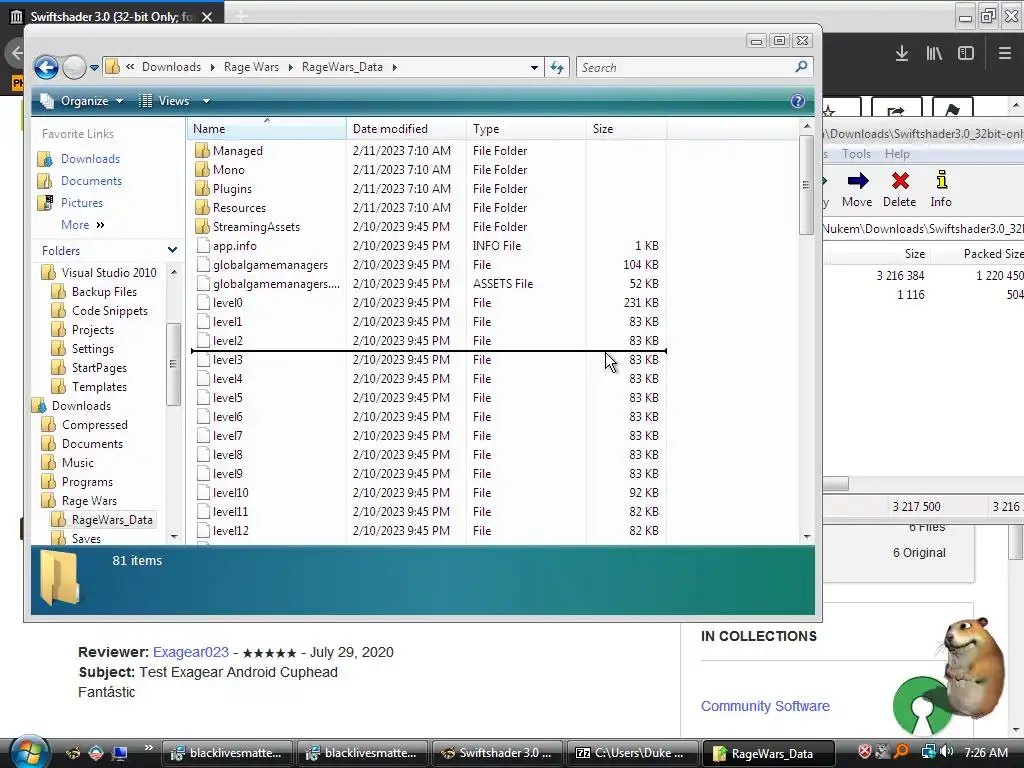
Task: Select the Mono folder icon
Action: pos(202,169)
